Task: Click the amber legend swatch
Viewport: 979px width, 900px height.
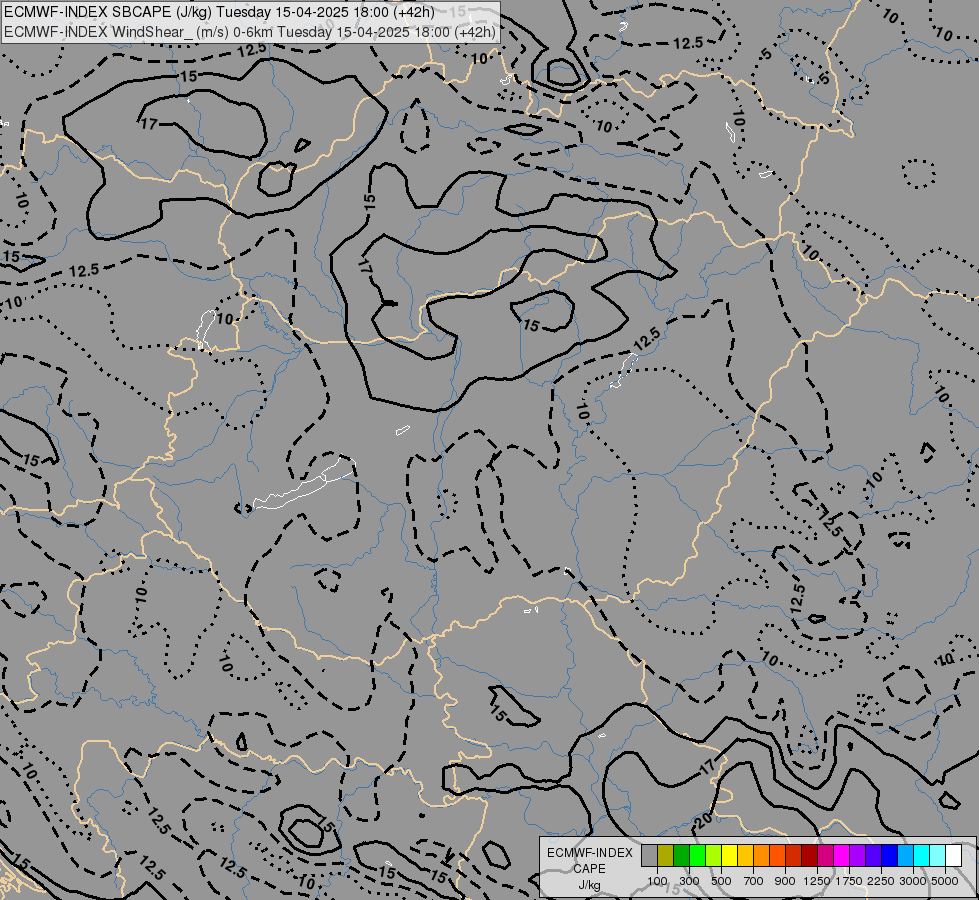Action: [x=745, y=856]
